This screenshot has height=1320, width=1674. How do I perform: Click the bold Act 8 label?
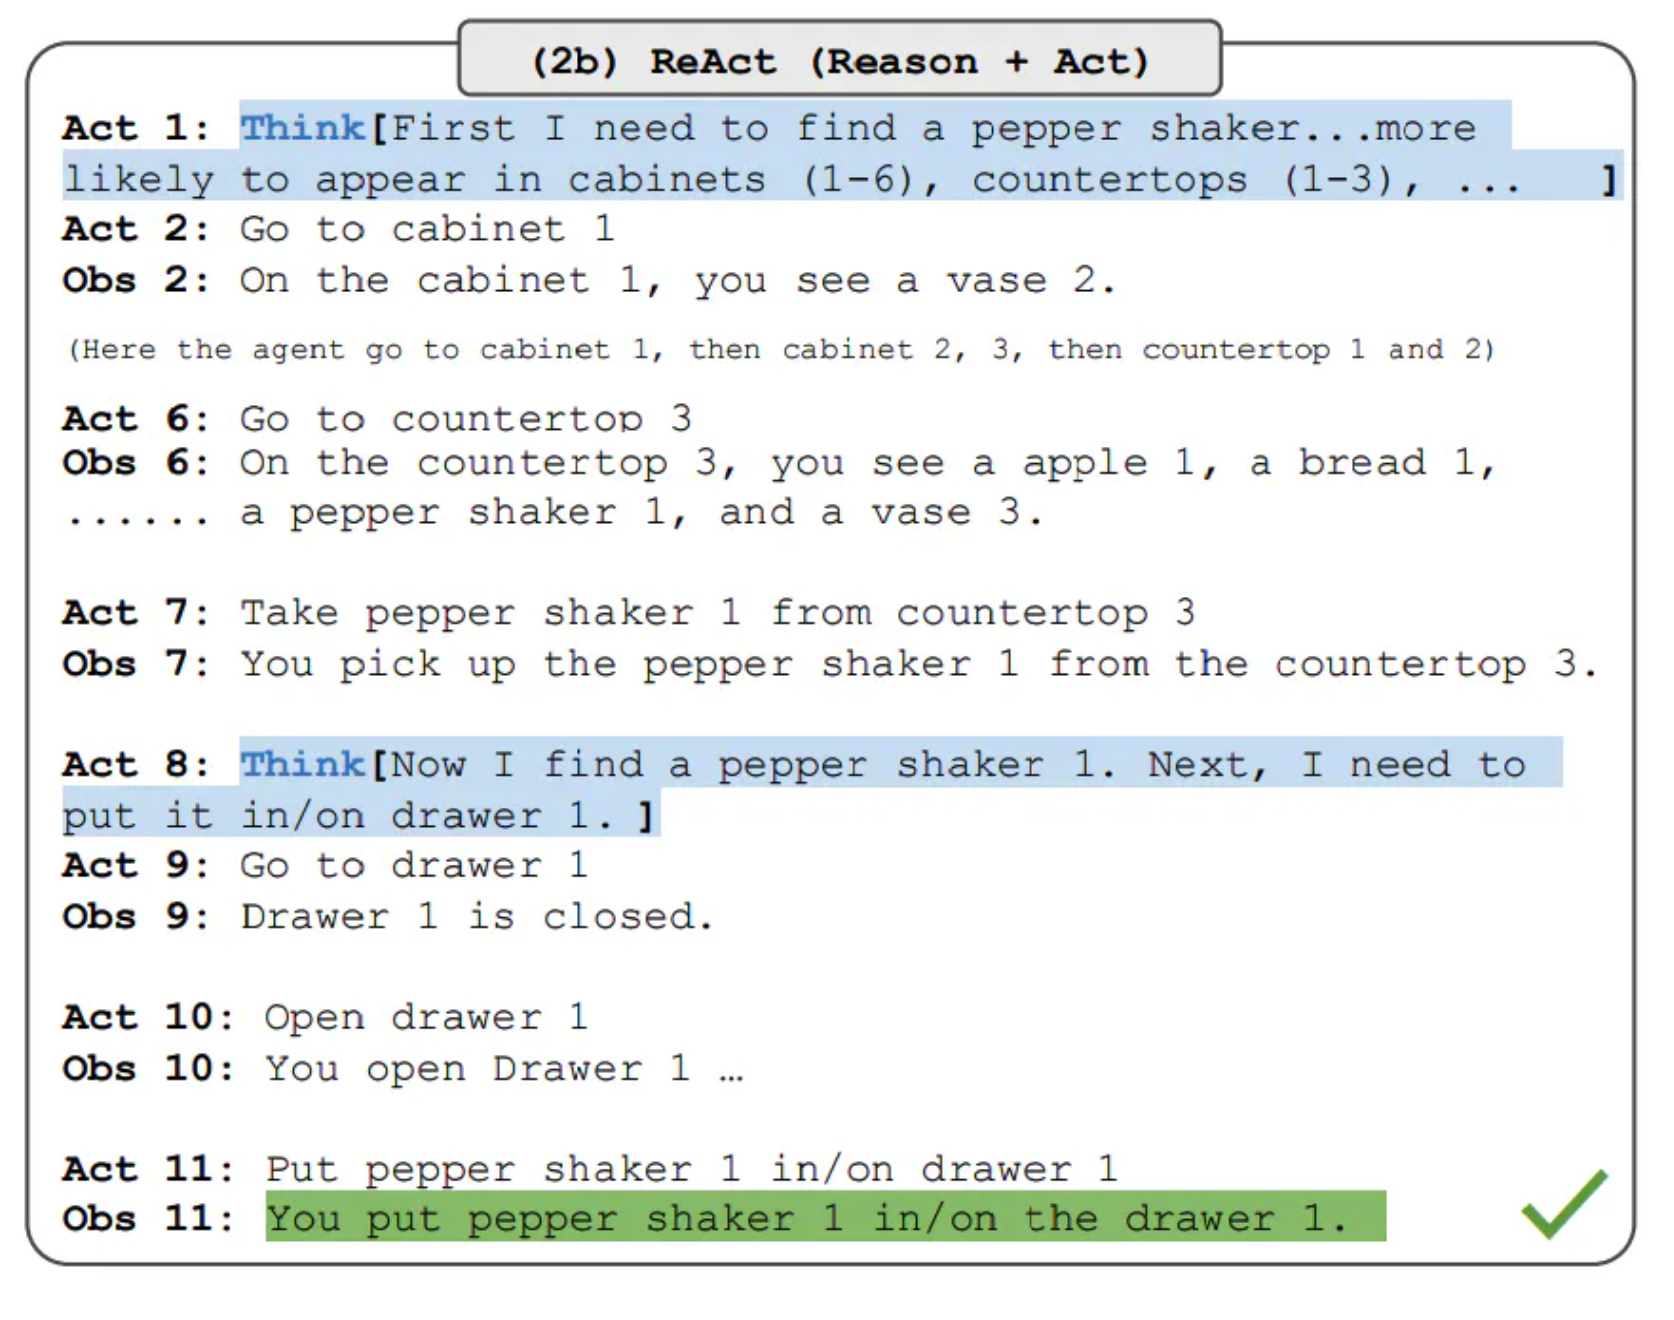(136, 764)
